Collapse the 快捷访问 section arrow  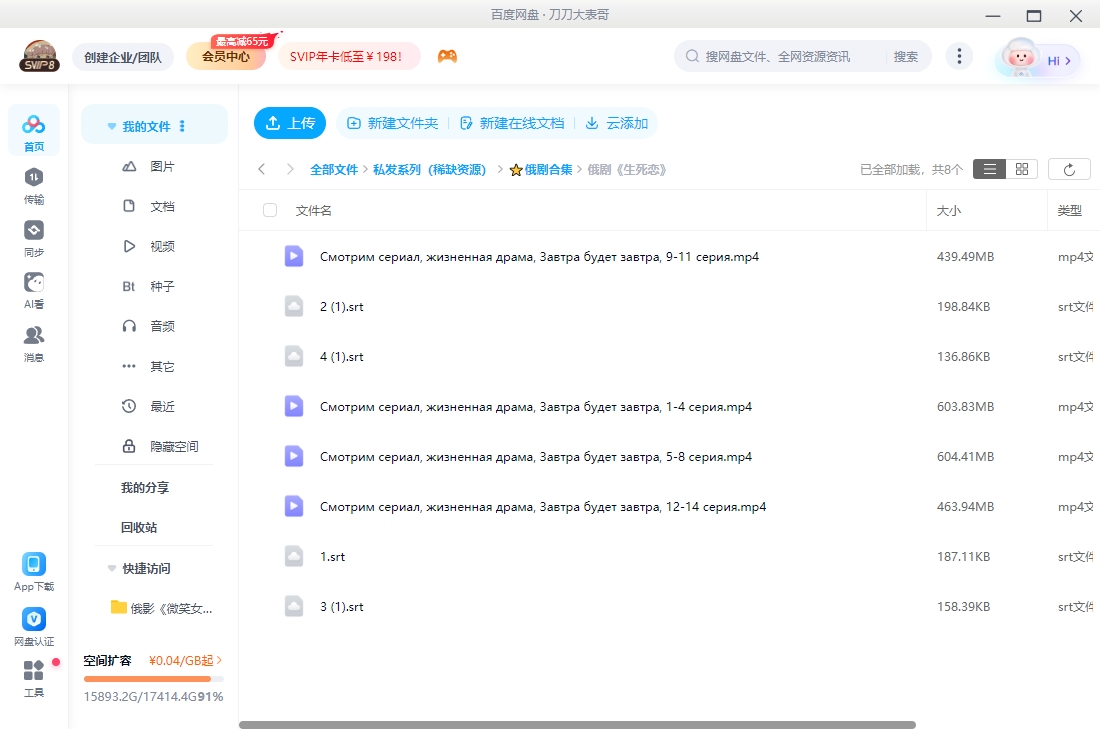coord(111,568)
